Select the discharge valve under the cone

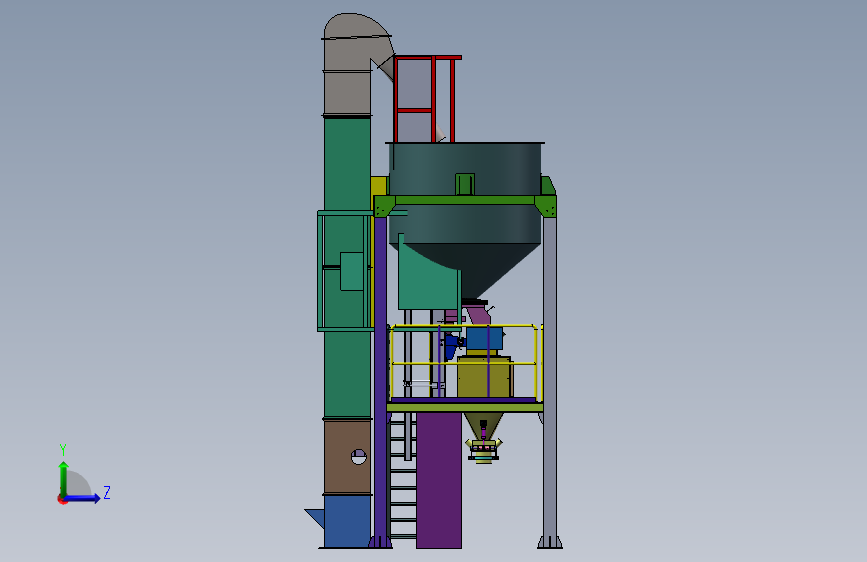(x=484, y=449)
